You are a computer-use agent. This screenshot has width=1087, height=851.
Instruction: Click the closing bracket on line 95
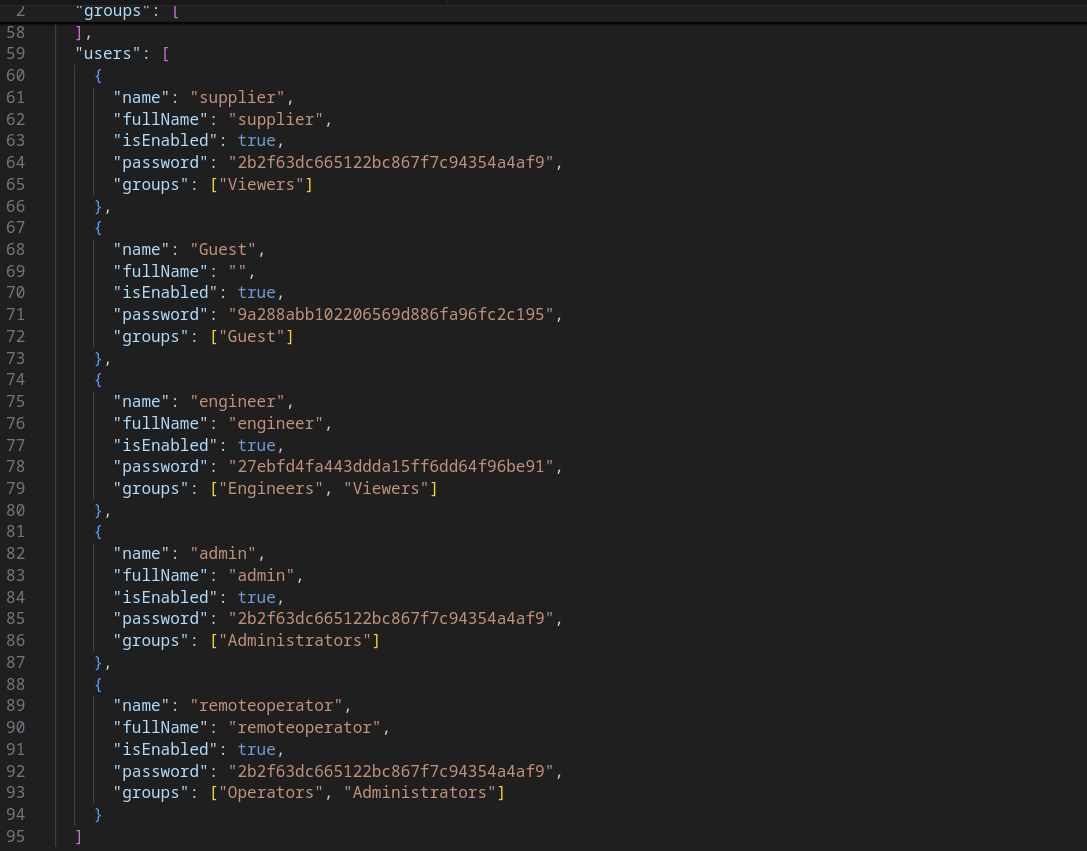(79, 836)
